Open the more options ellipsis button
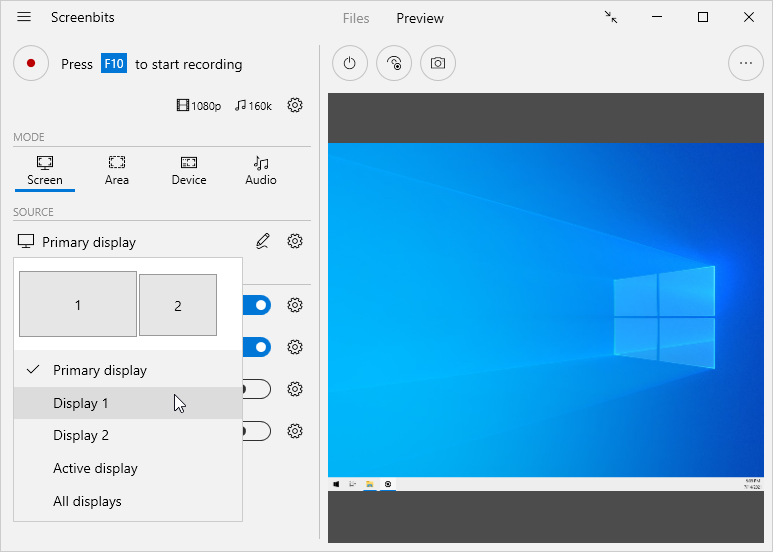The width and height of the screenshot is (773, 552). click(746, 63)
